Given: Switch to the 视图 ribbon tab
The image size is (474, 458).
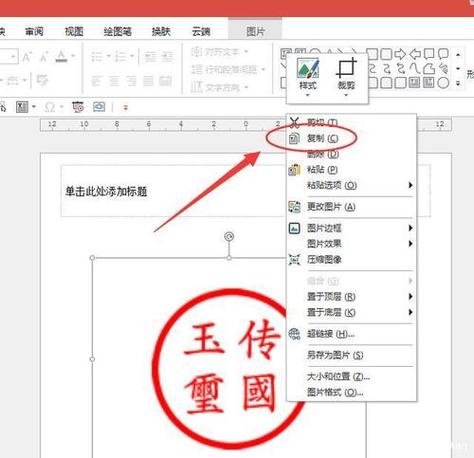Looking at the screenshot, I should (x=74, y=31).
